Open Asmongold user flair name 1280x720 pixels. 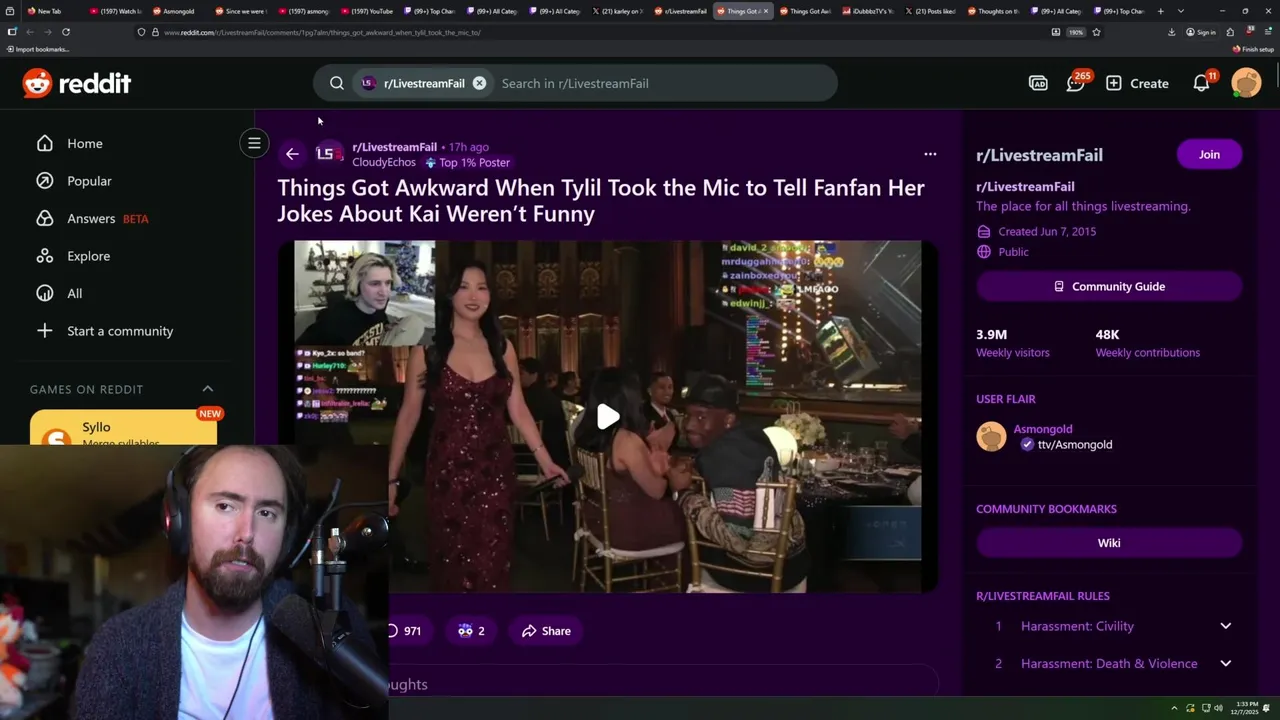[x=1043, y=429]
